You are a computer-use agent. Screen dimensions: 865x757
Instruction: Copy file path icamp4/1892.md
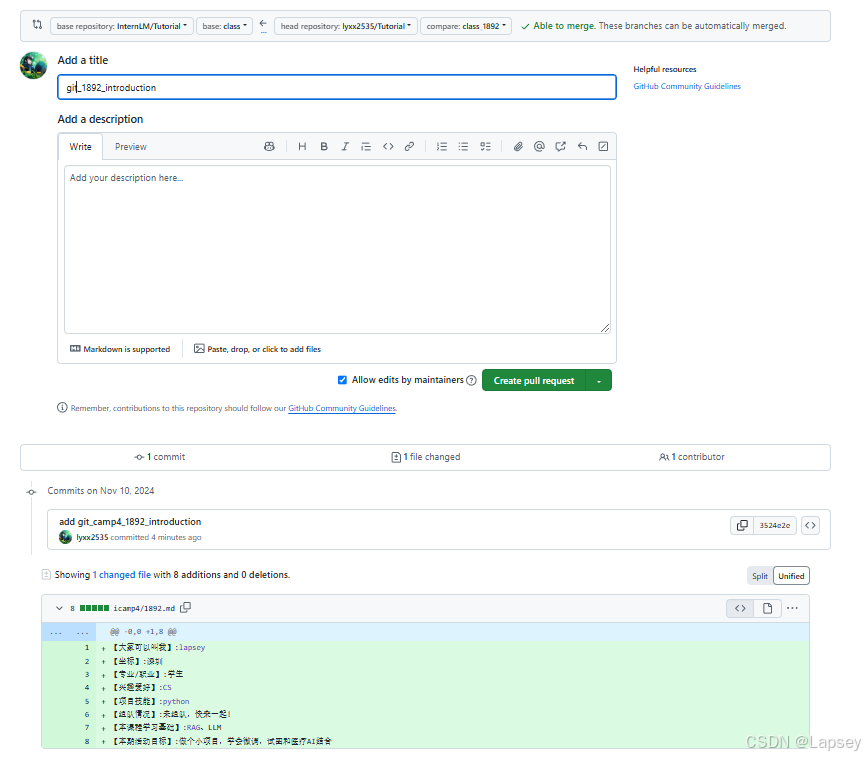(186, 608)
